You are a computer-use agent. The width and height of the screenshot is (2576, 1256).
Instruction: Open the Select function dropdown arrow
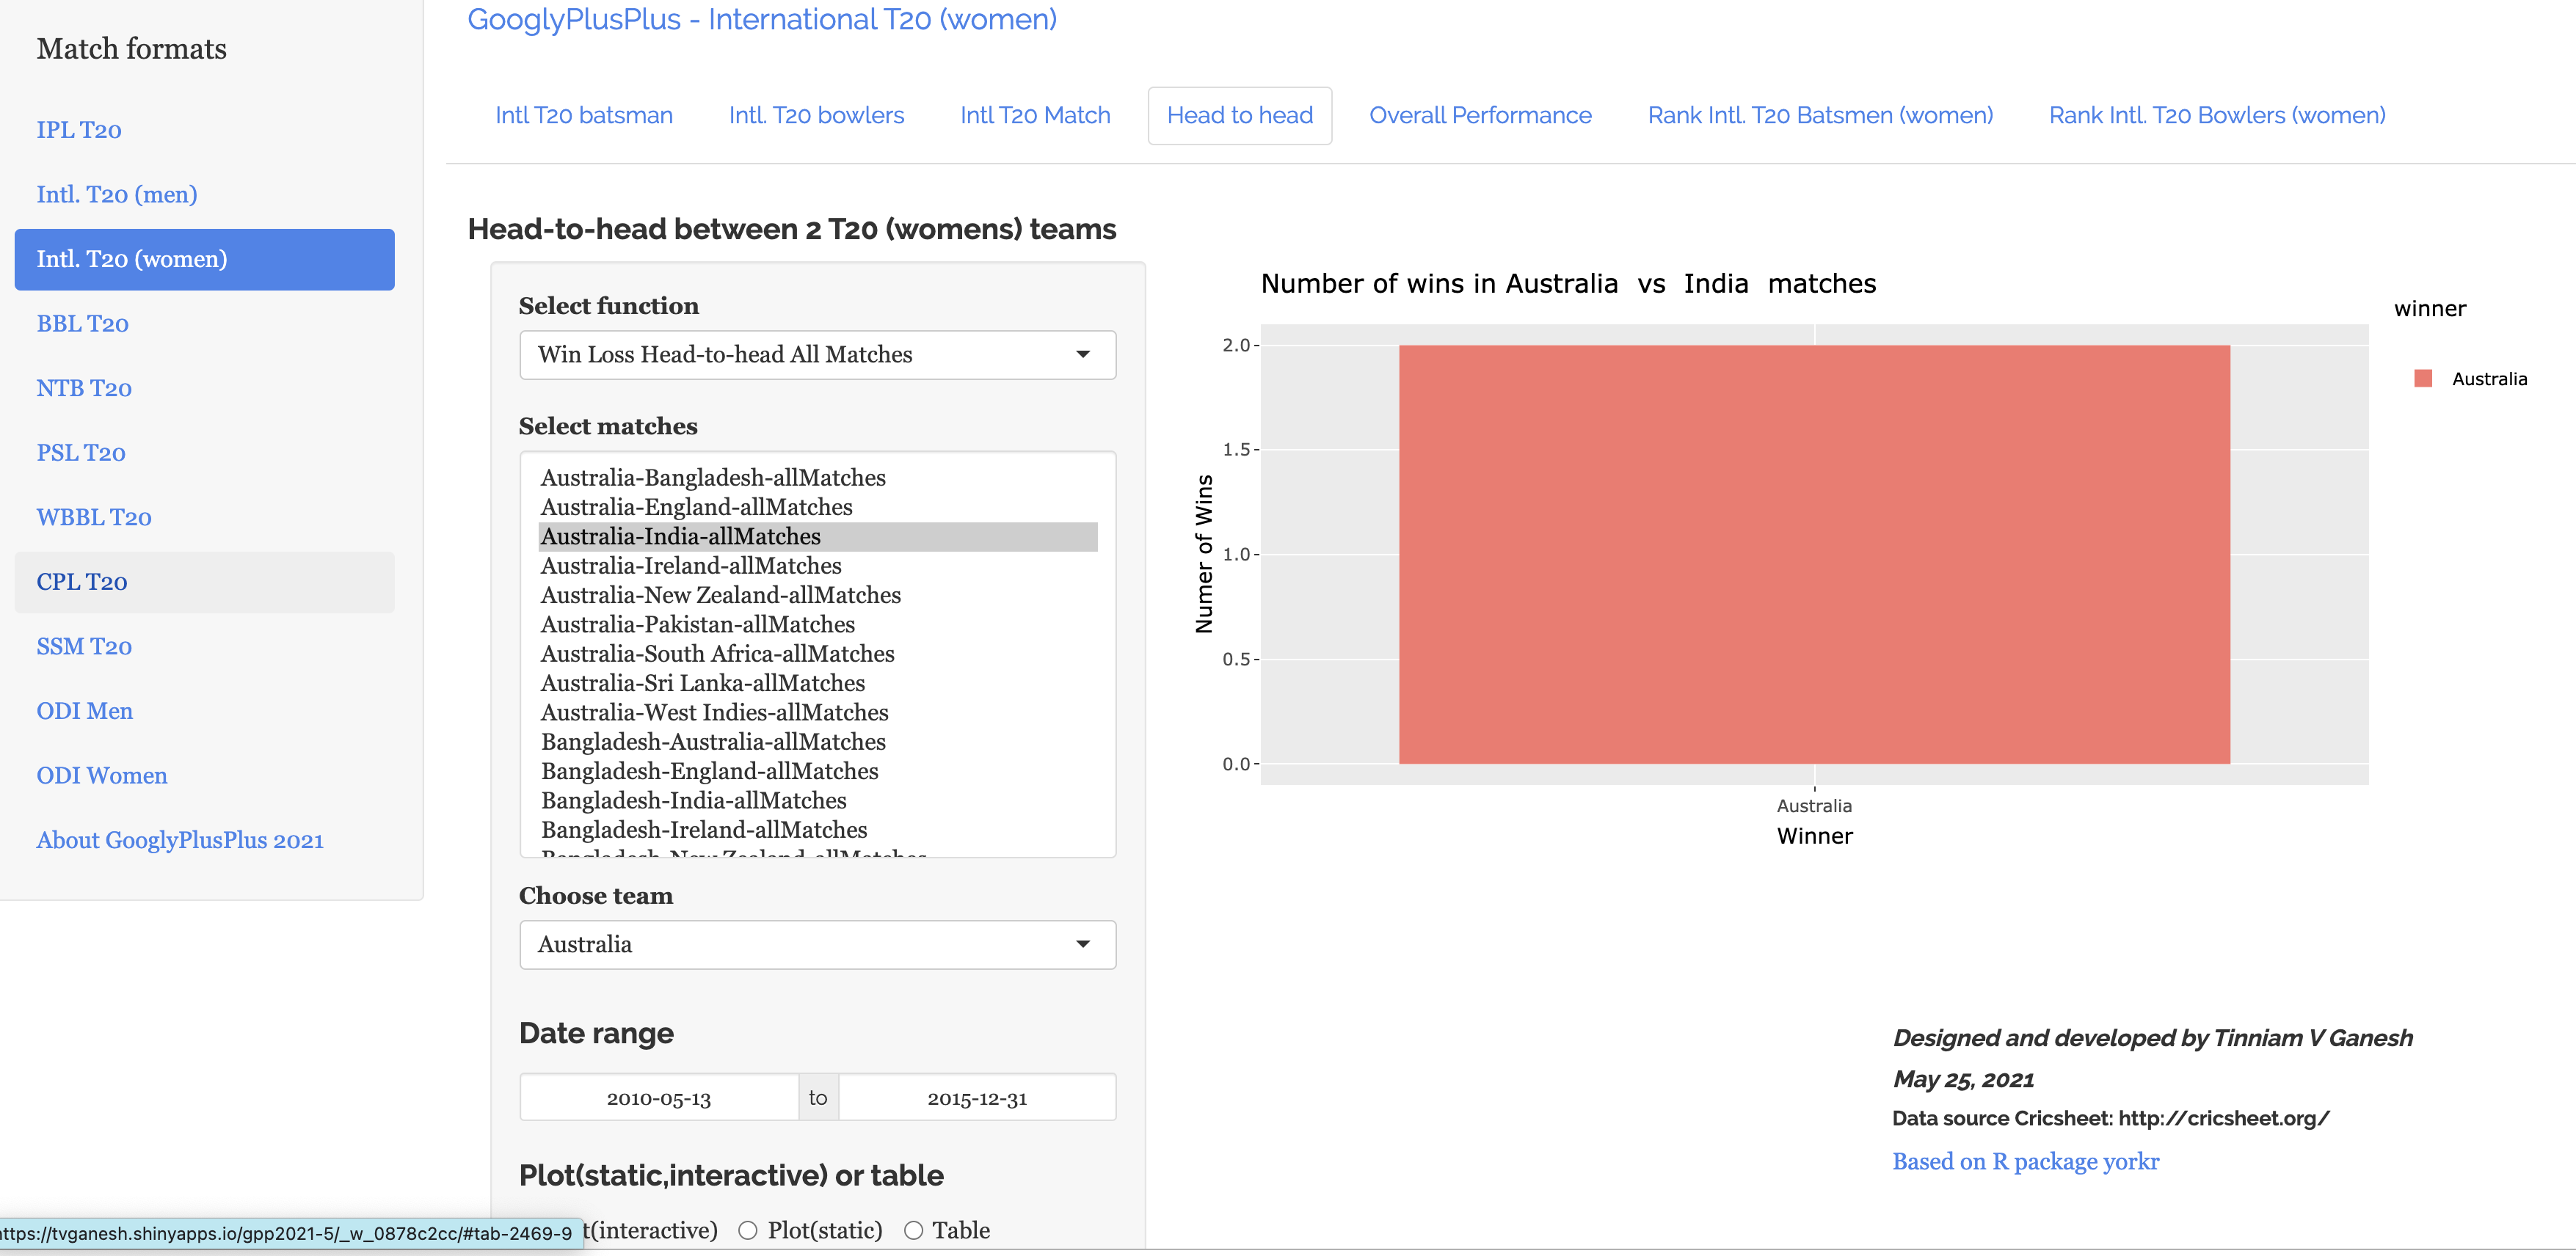[1082, 355]
